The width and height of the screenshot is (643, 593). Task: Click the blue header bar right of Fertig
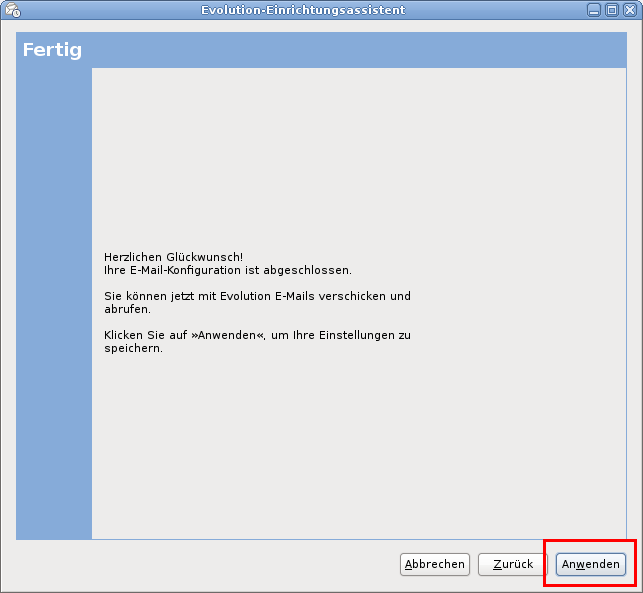(x=350, y=50)
